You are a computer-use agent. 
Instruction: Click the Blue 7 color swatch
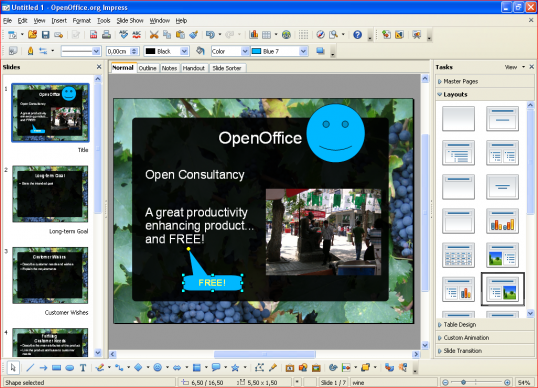coord(257,51)
